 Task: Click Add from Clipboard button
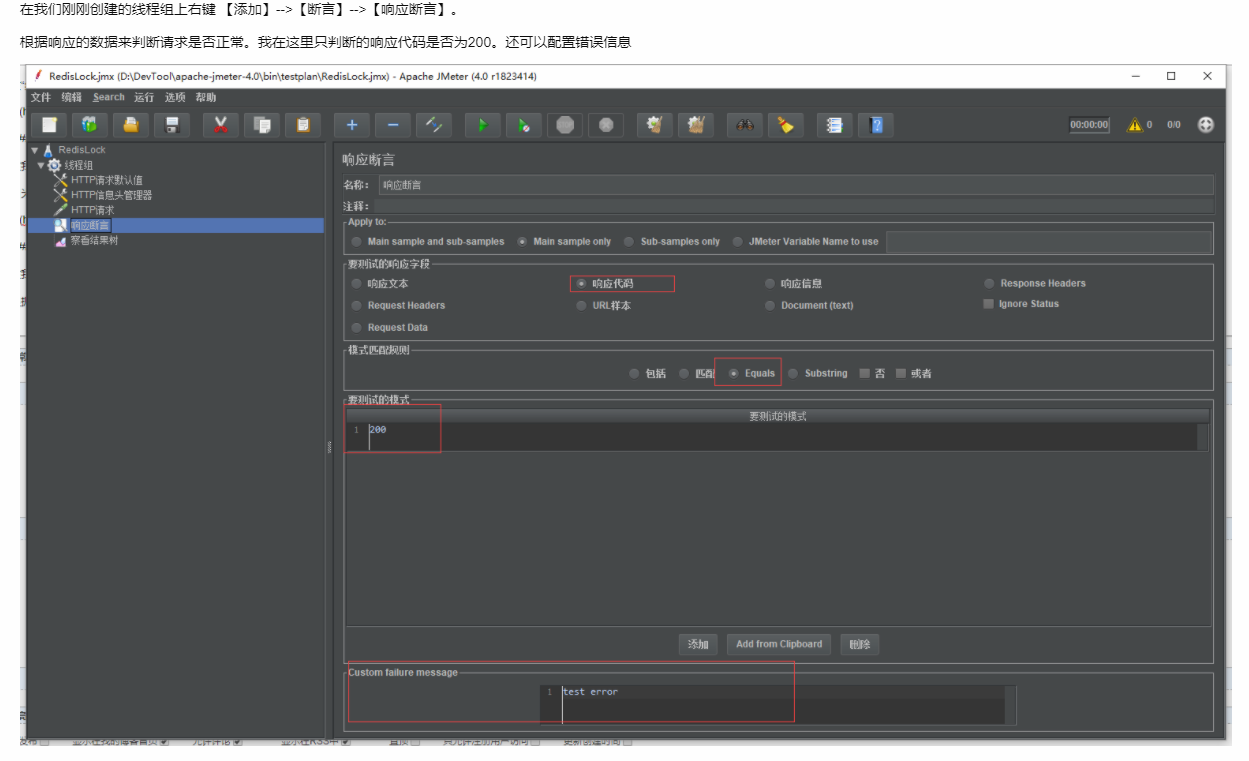coord(779,644)
